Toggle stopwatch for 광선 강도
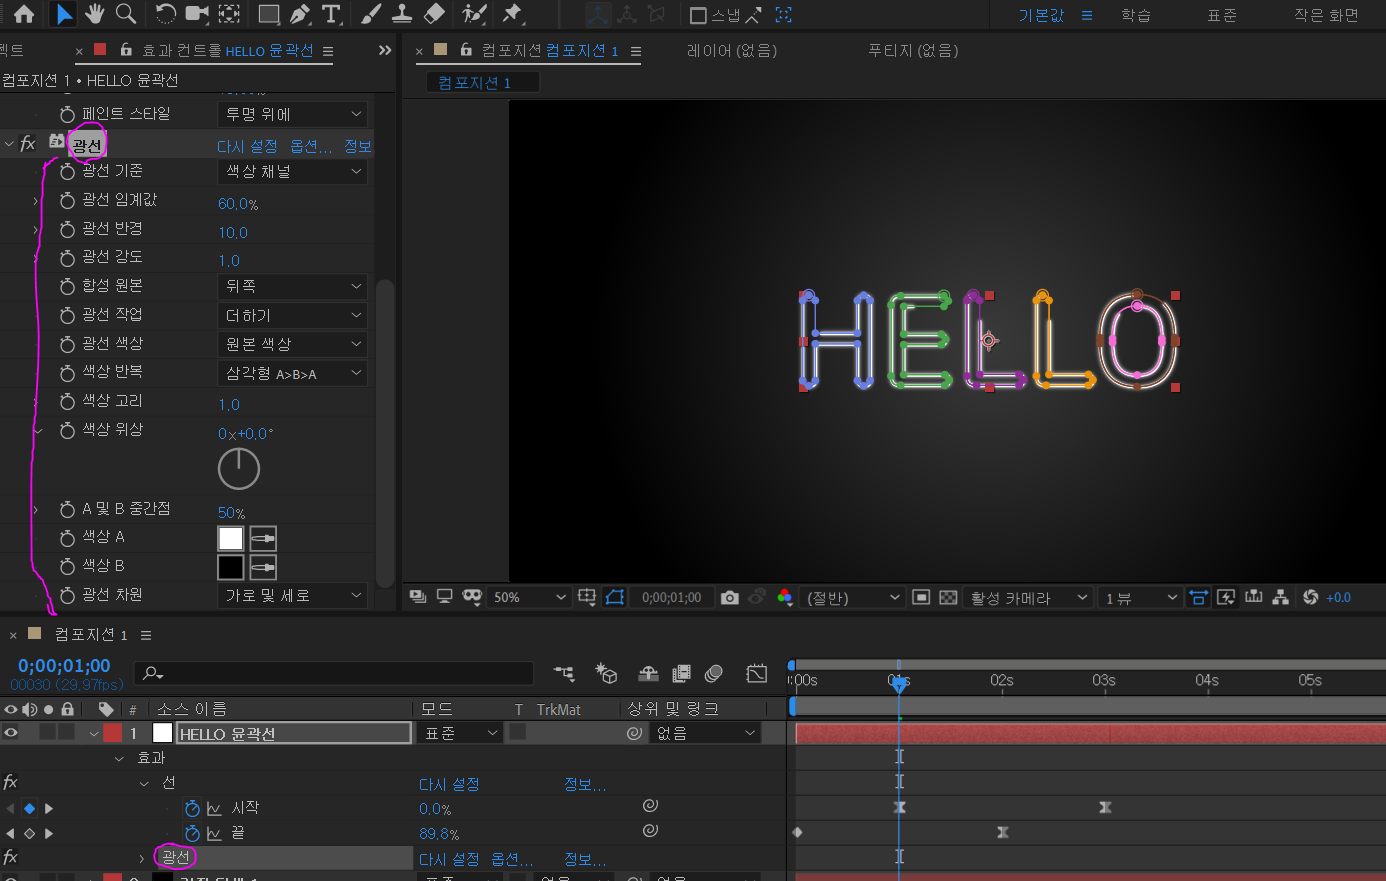Viewport: 1386px width, 881px height. (68, 258)
